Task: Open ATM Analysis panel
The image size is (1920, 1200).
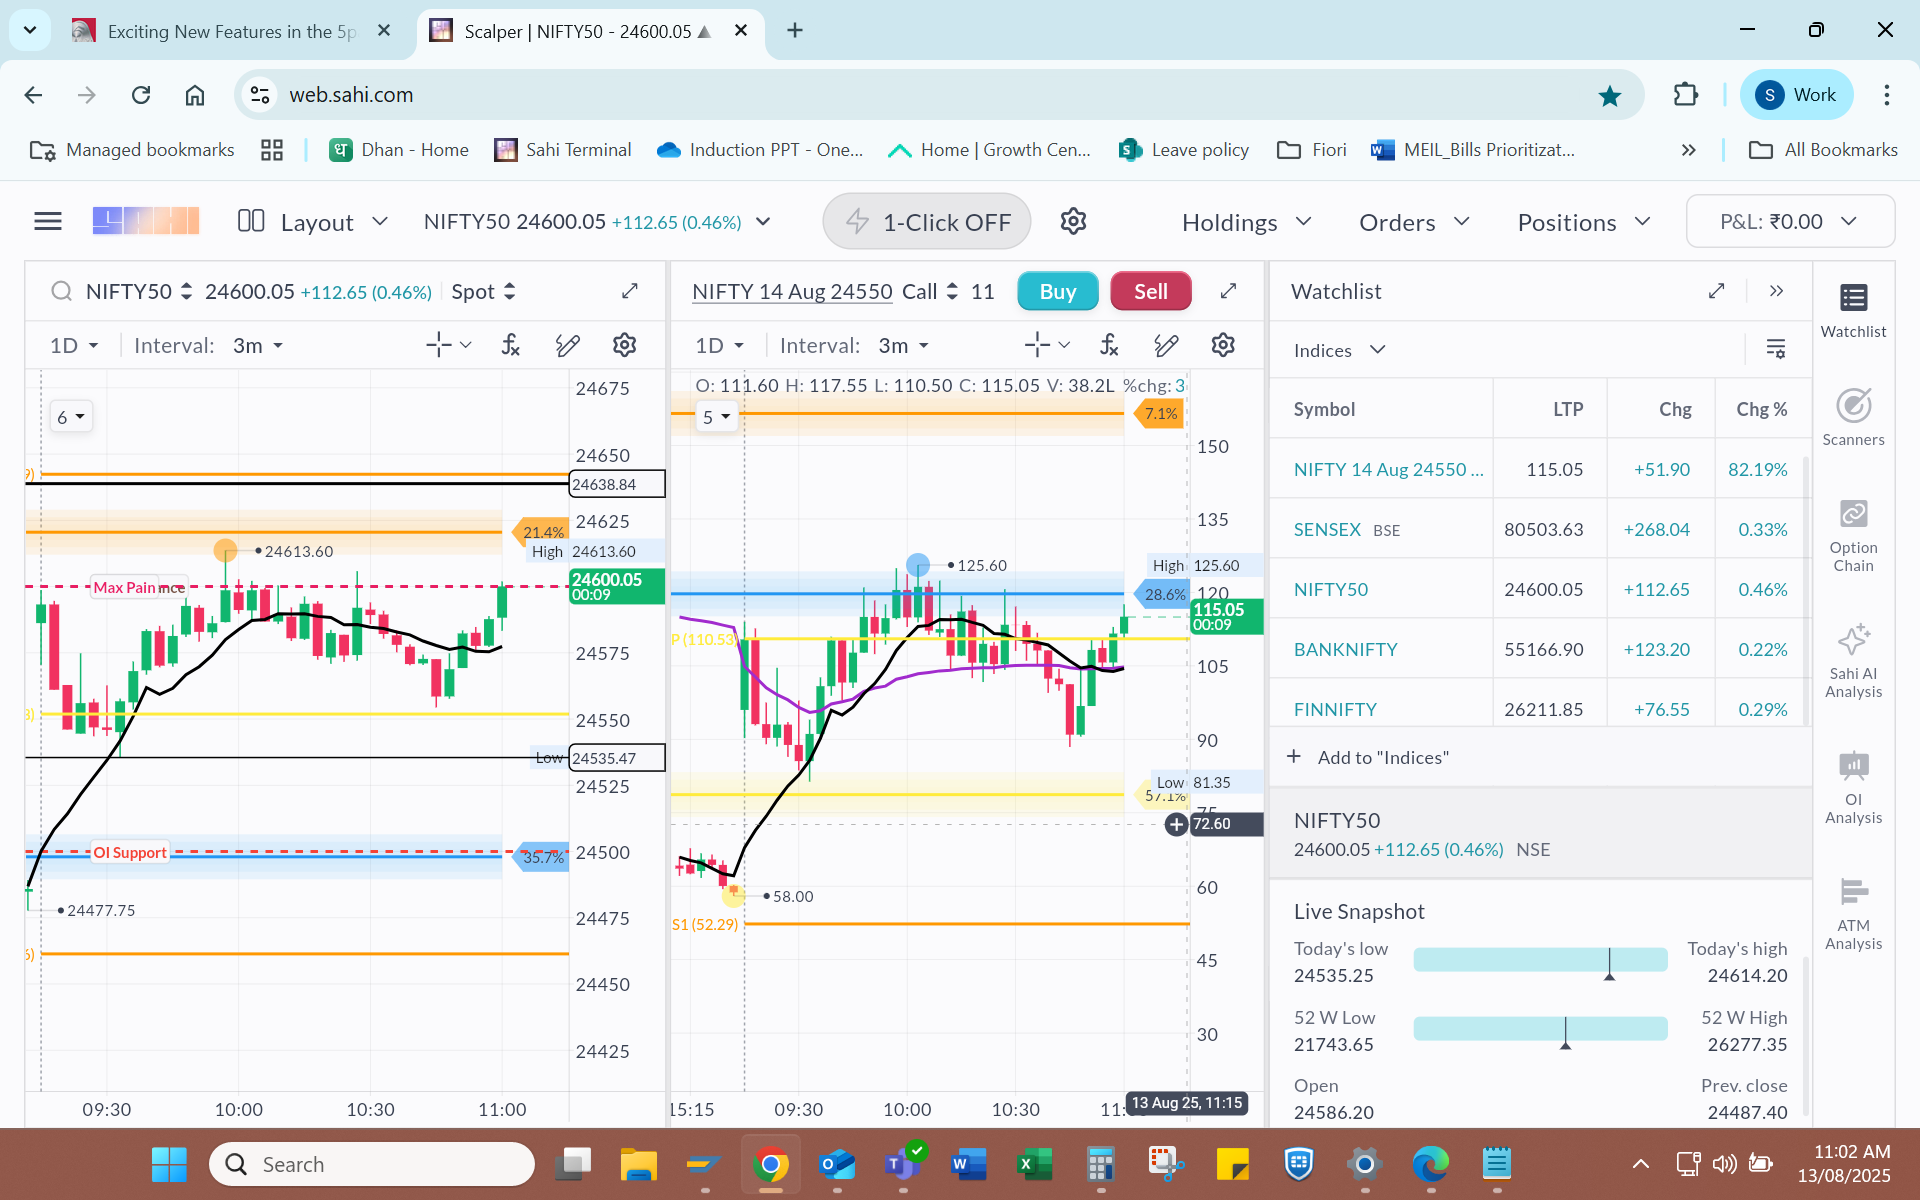Action: (1852, 913)
